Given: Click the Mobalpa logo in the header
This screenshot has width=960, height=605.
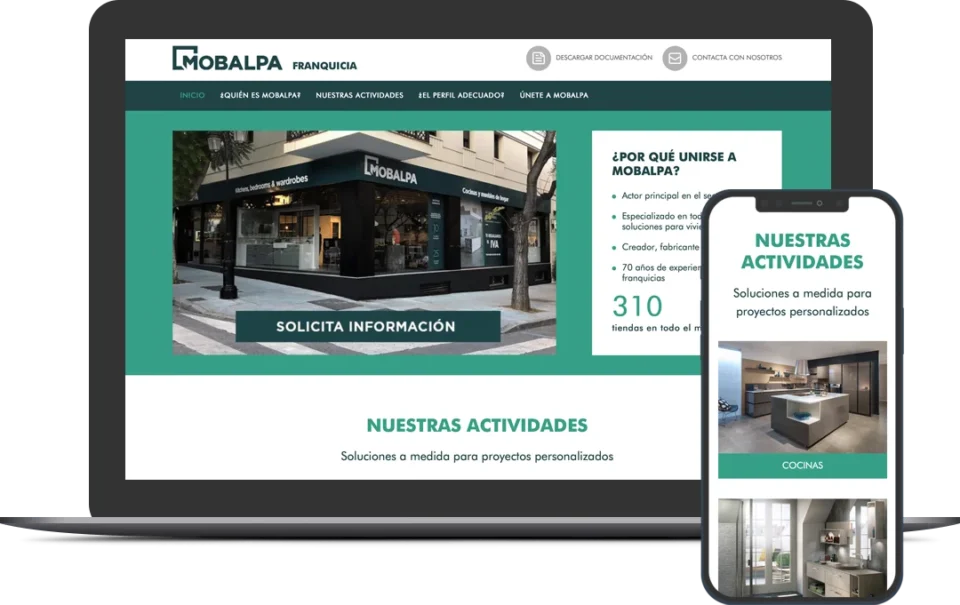Looking at the screenshot, I should tap(227, 59).
